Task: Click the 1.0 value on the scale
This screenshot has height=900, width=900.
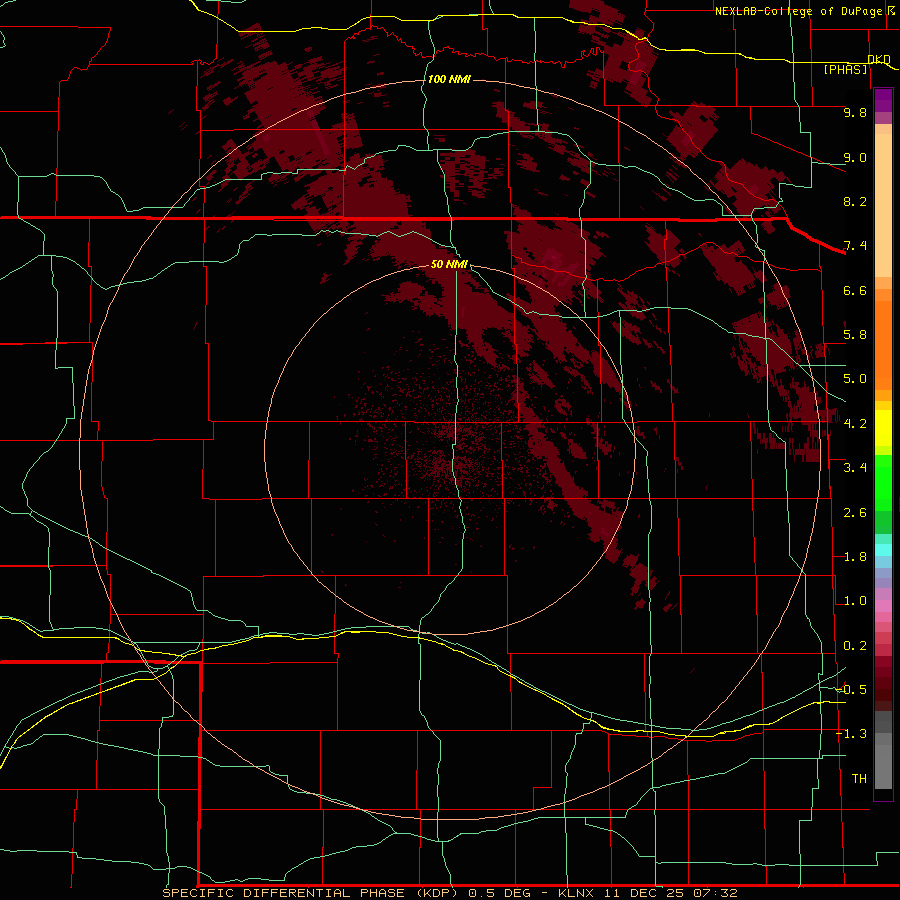Action: pyautogui.click(x=855, y=601)
